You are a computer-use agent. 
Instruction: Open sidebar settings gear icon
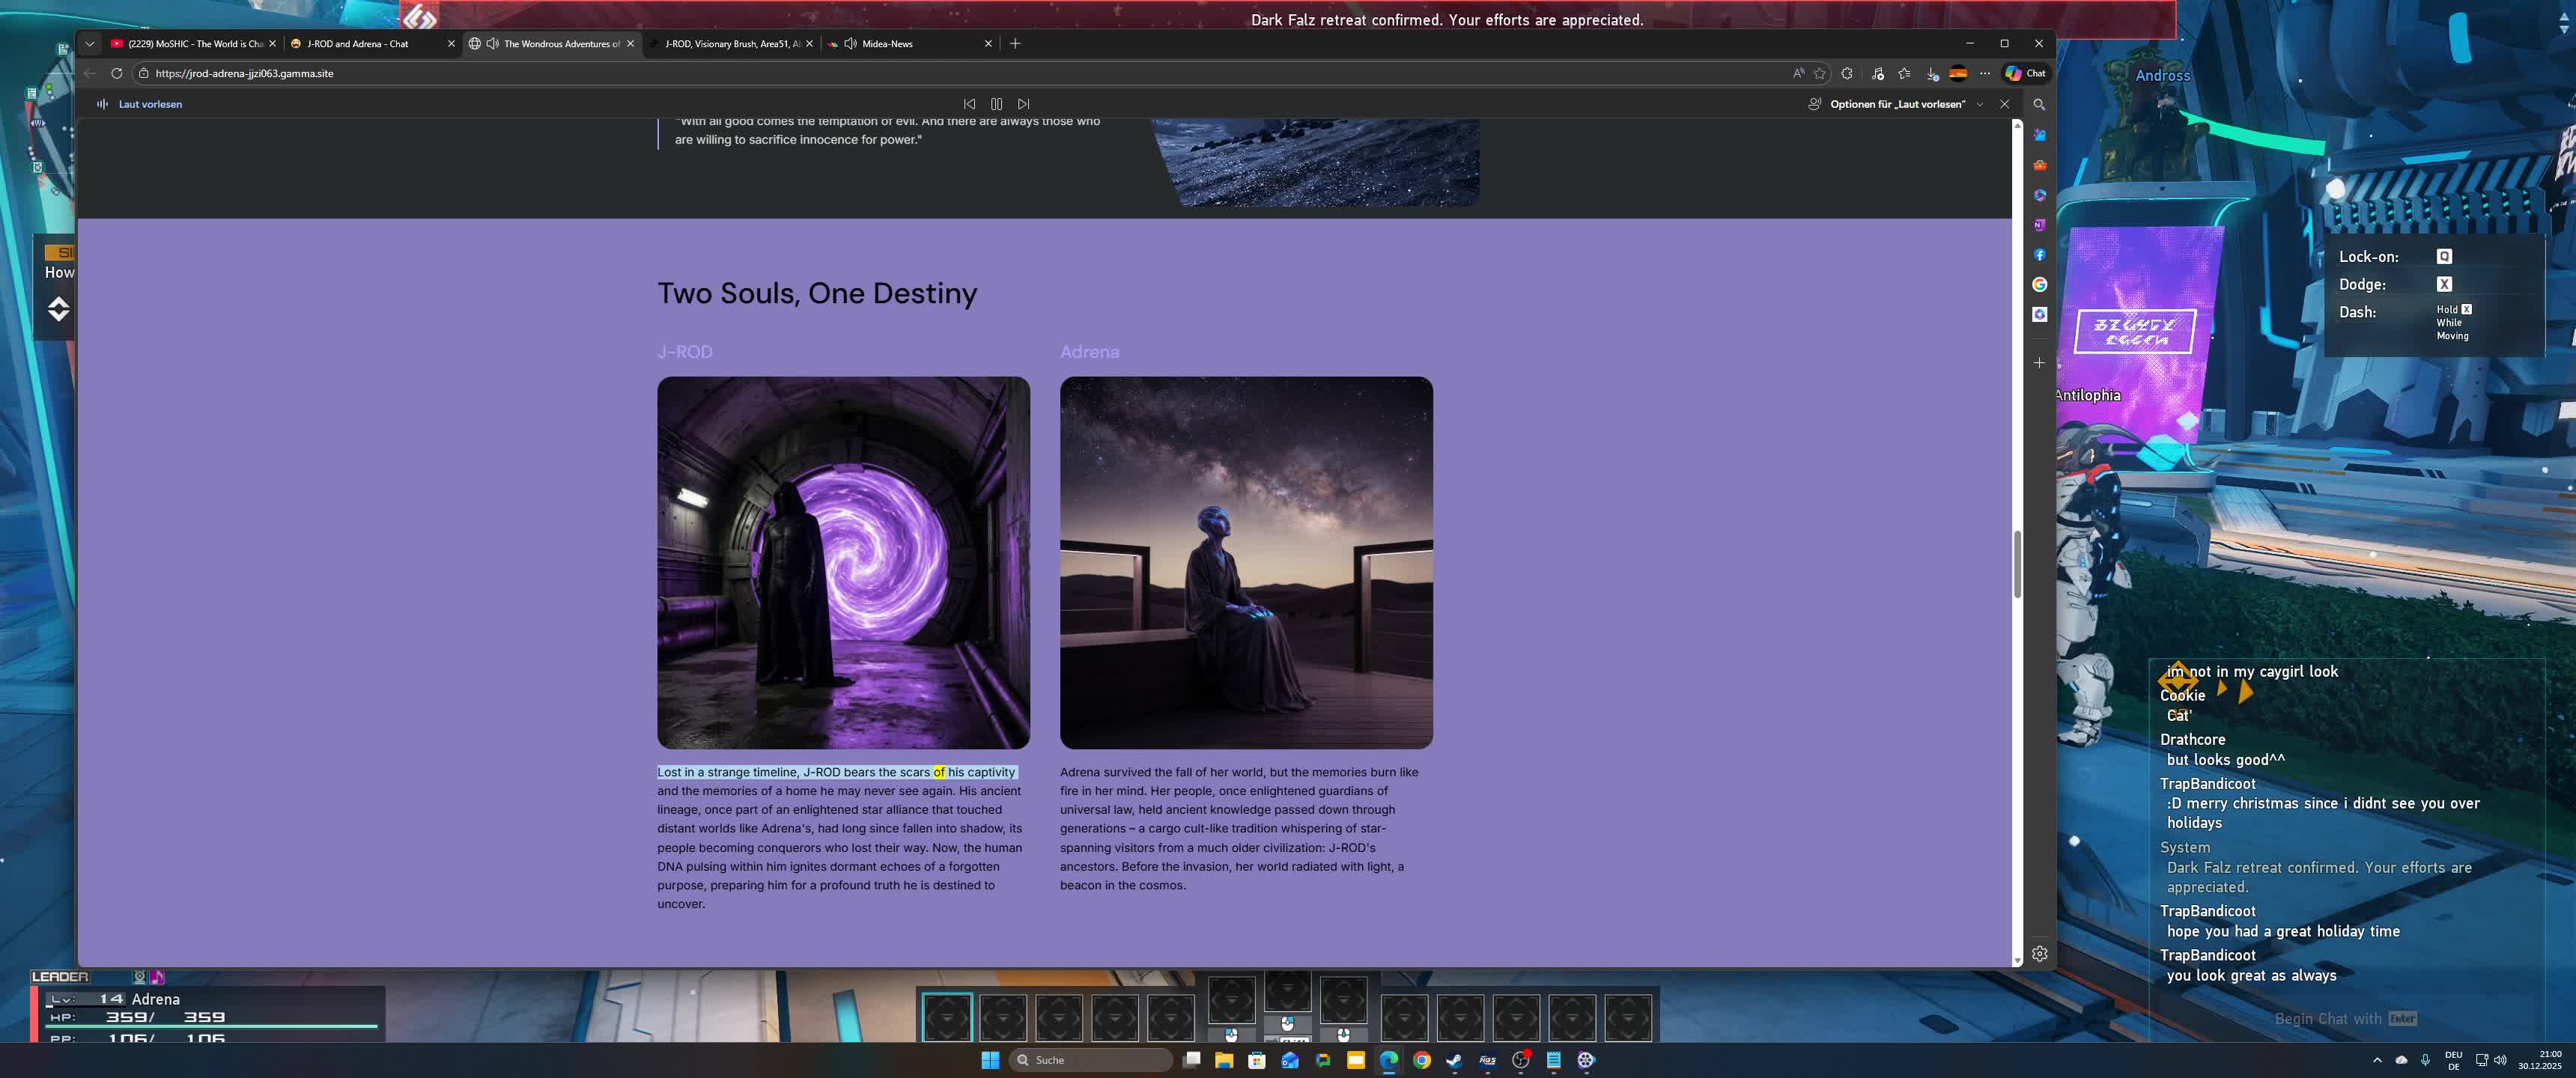[2039, 954]
